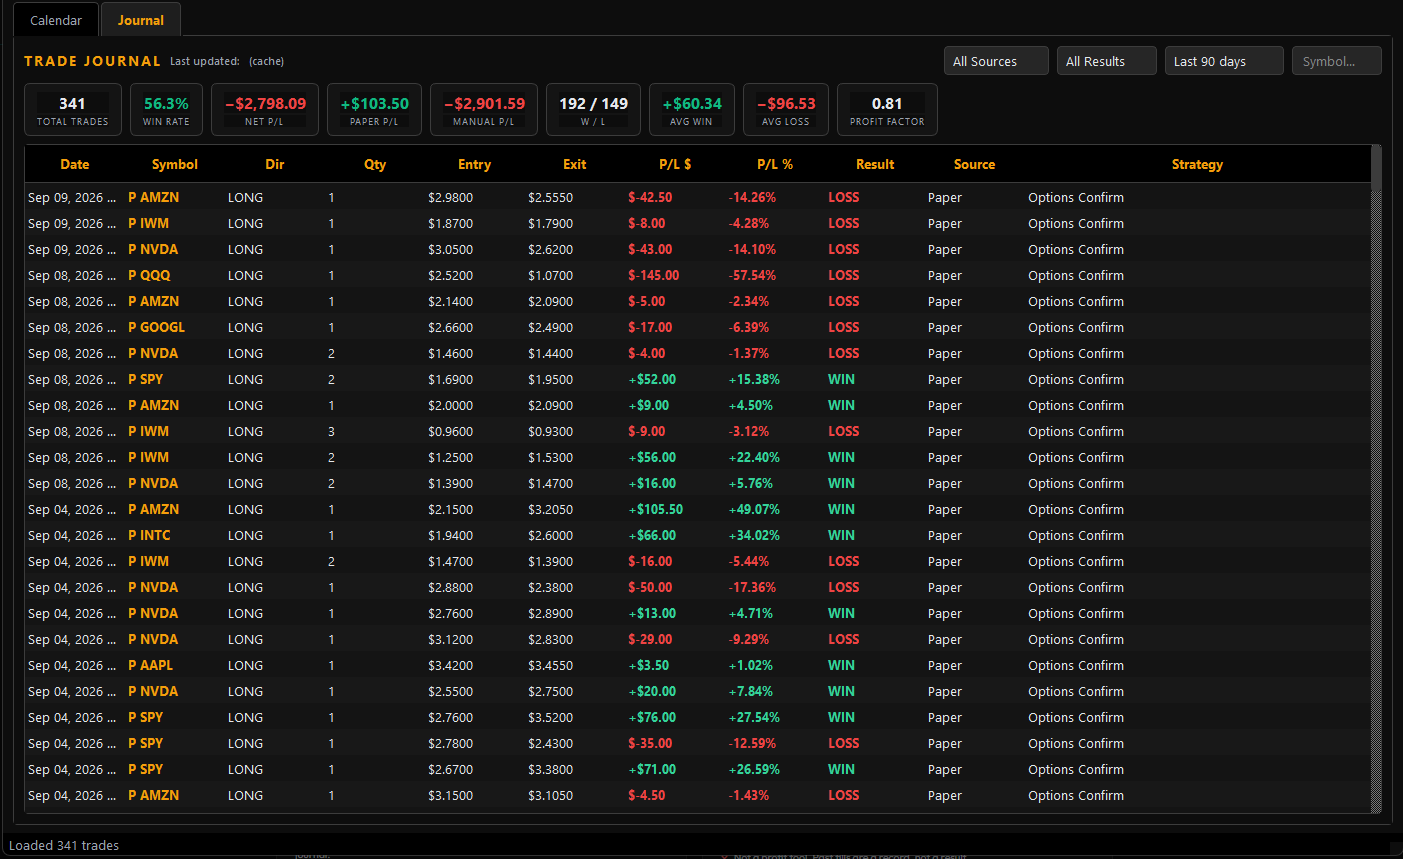Open the All Sources dropdown

996,61
